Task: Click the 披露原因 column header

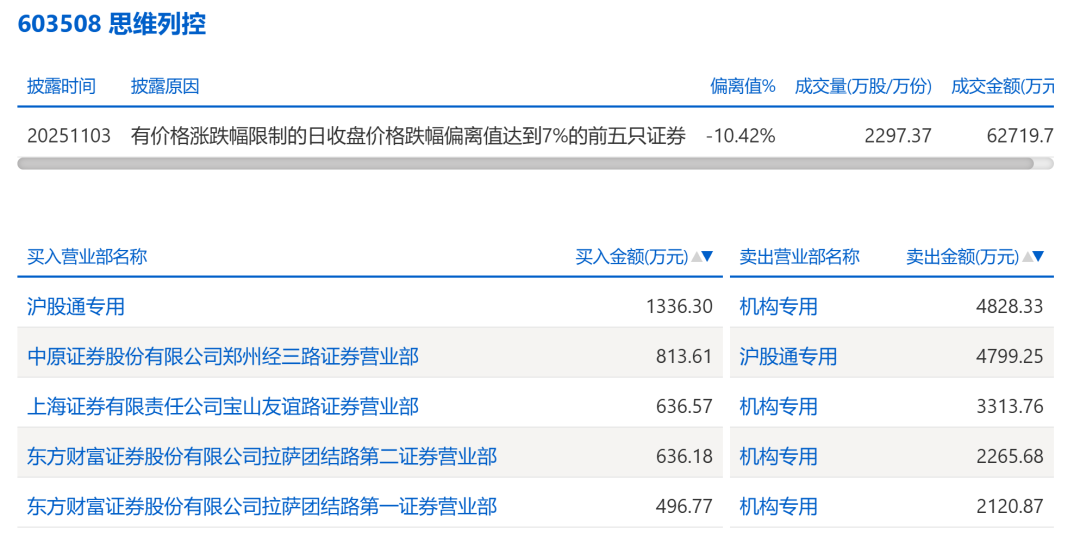Action: point(165,86)
